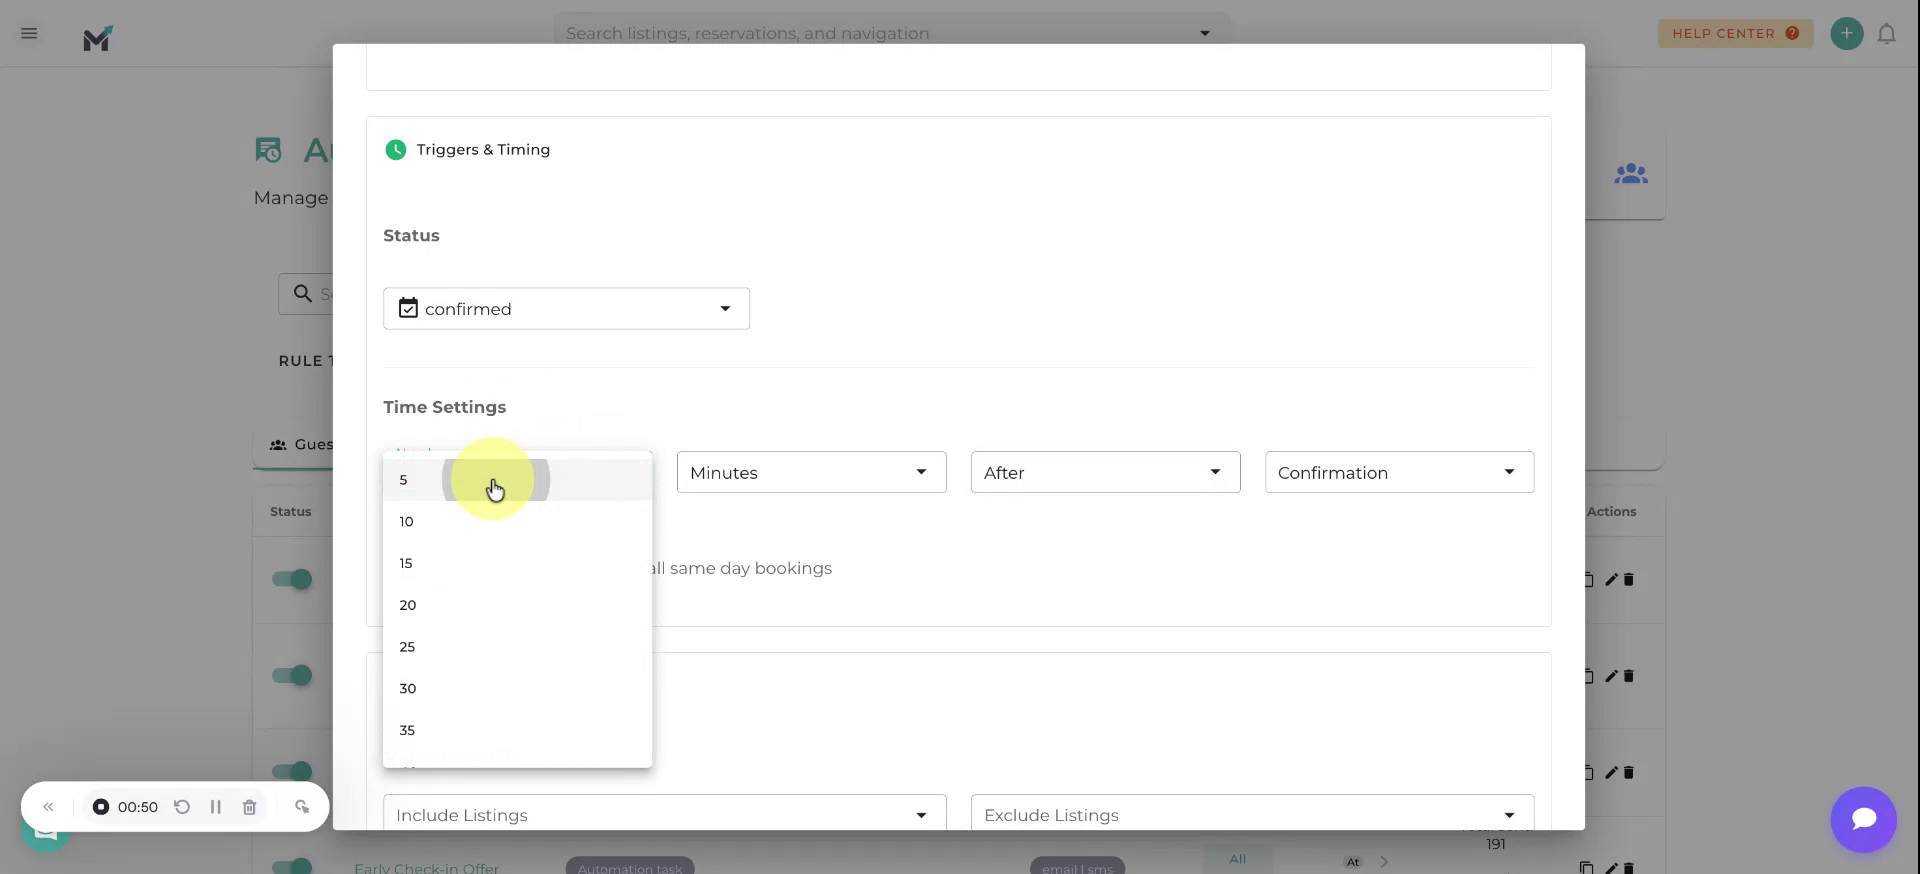Click the Status column header

click(290, 512)
